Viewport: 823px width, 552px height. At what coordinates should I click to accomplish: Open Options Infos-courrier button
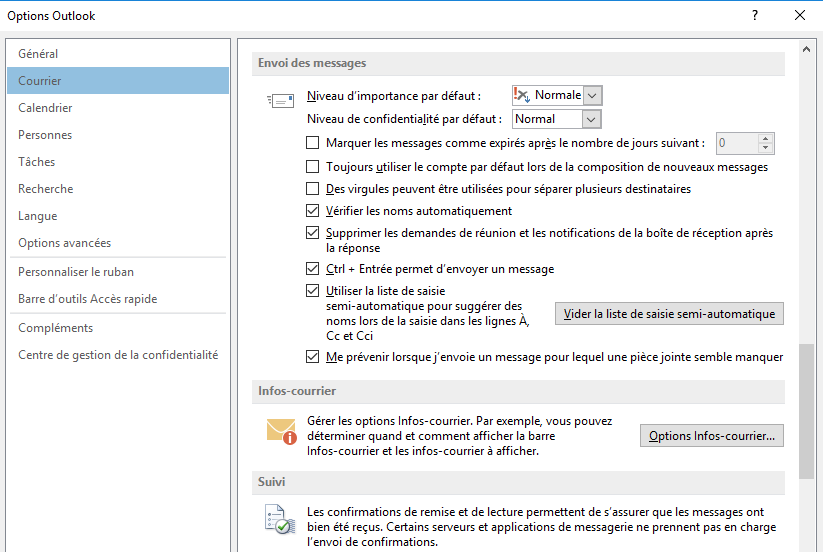tap(712, 436)
